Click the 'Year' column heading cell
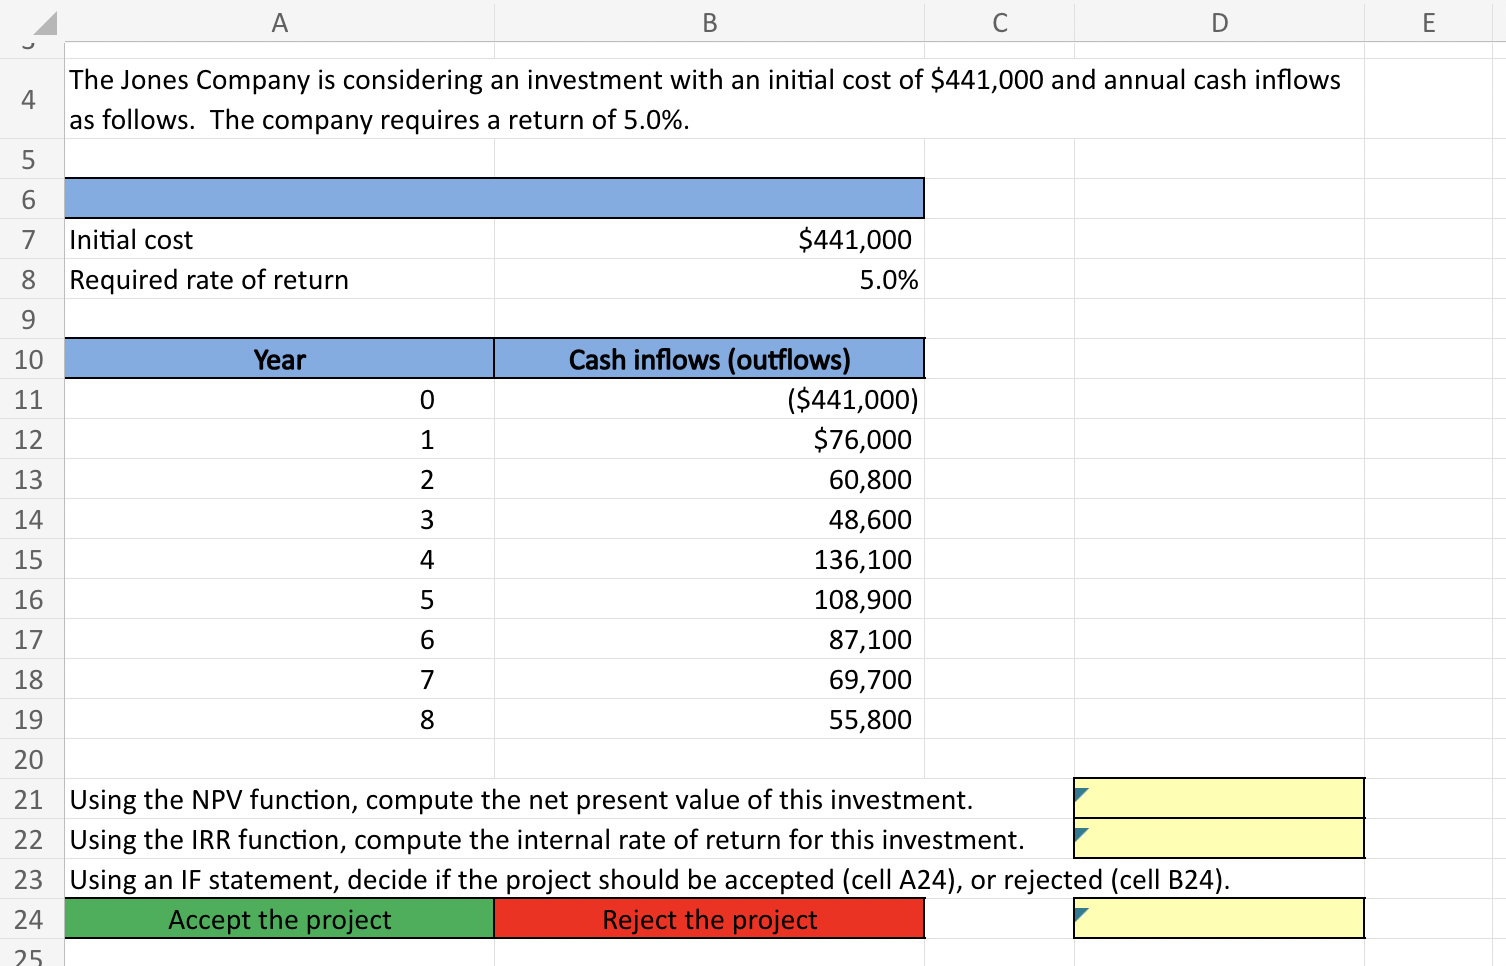 280,359
